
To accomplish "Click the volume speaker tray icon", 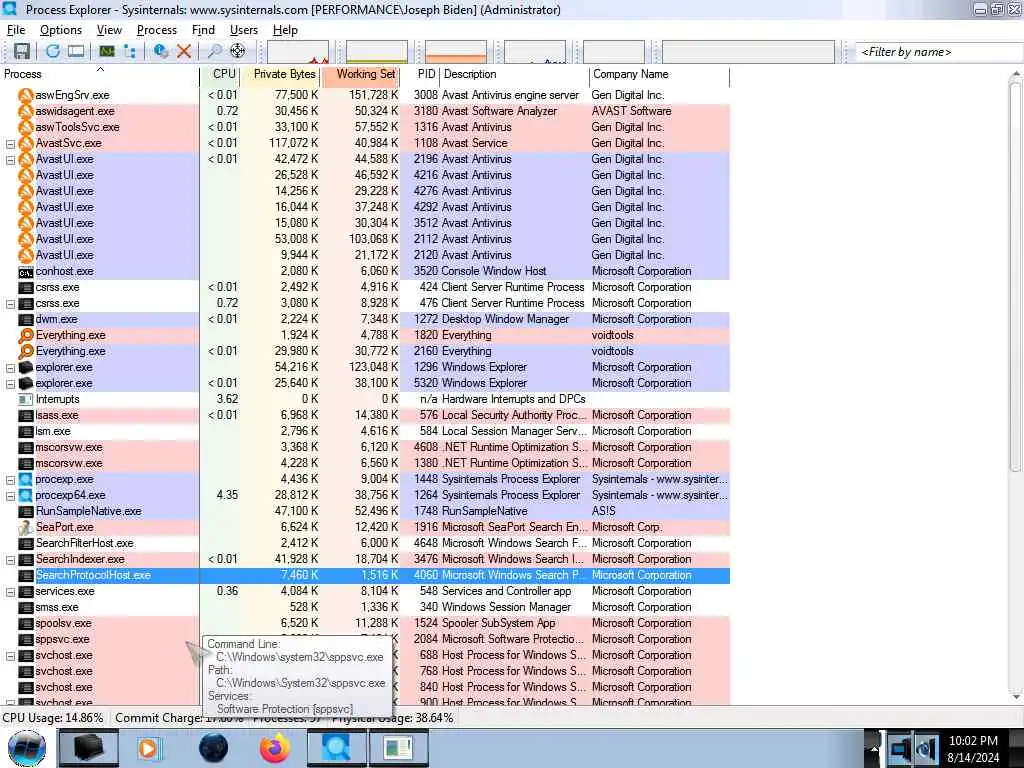I will tap(927, 748).
